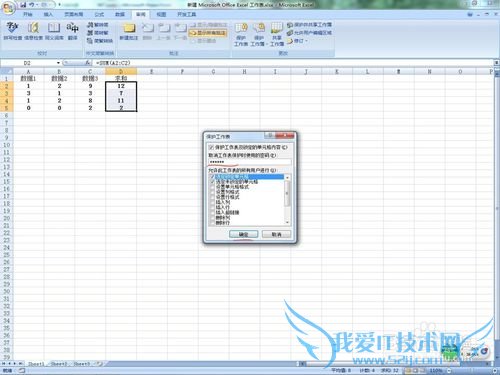Viewport: 500px width, 375px height.
Task: Click the dialog help (?) button
Action: tap(270, 135)
